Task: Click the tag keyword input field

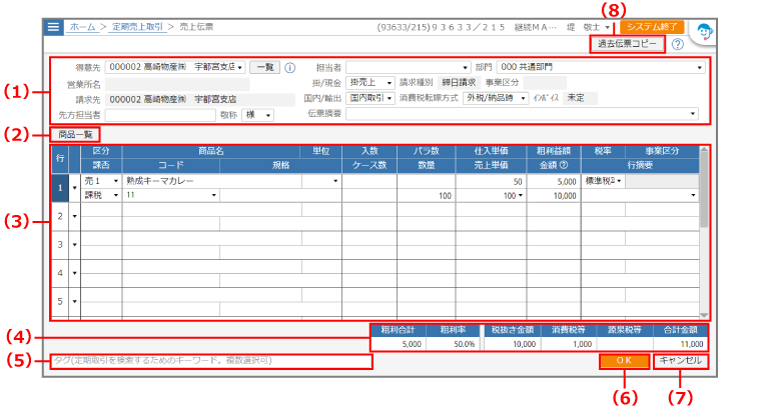Action: click(211, 361)
